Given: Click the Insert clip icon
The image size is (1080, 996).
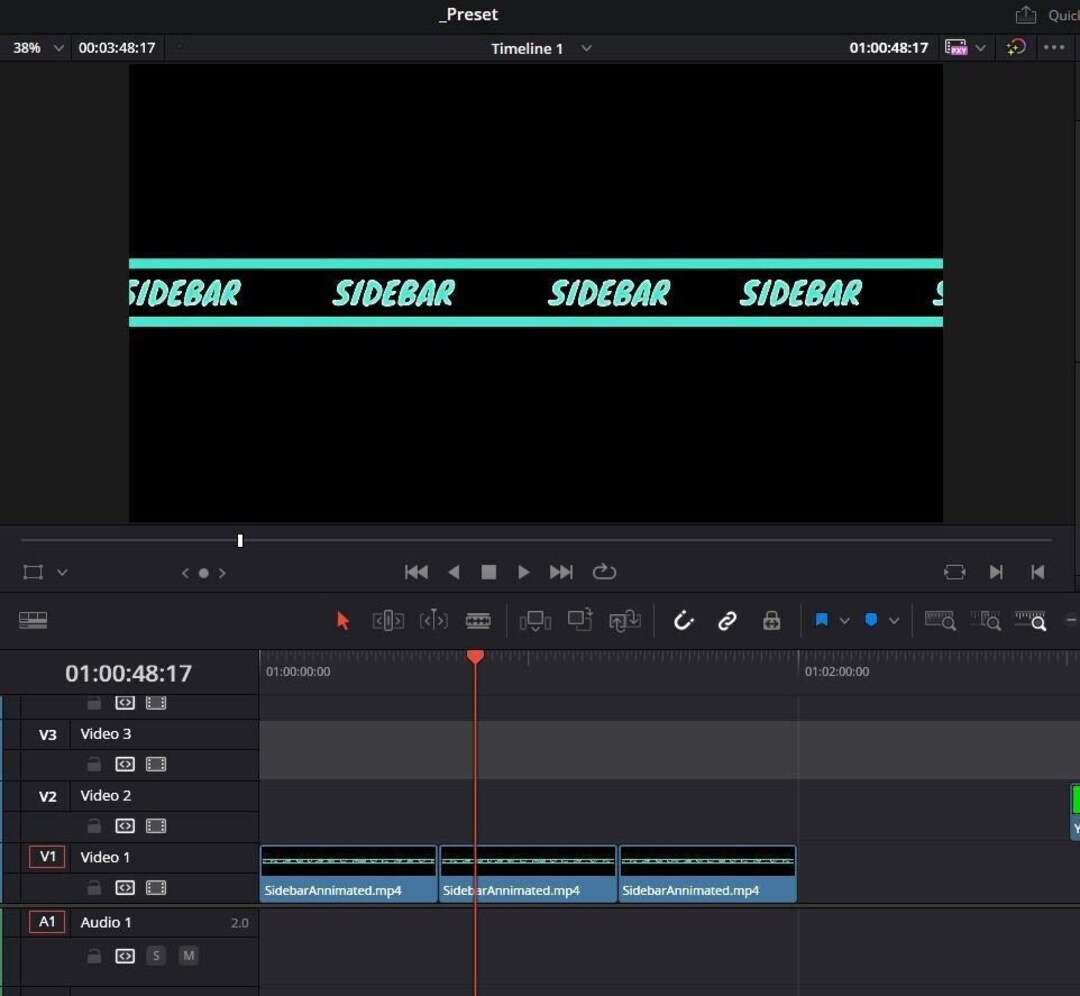Looking at the screenshot, I should (537, 620).
